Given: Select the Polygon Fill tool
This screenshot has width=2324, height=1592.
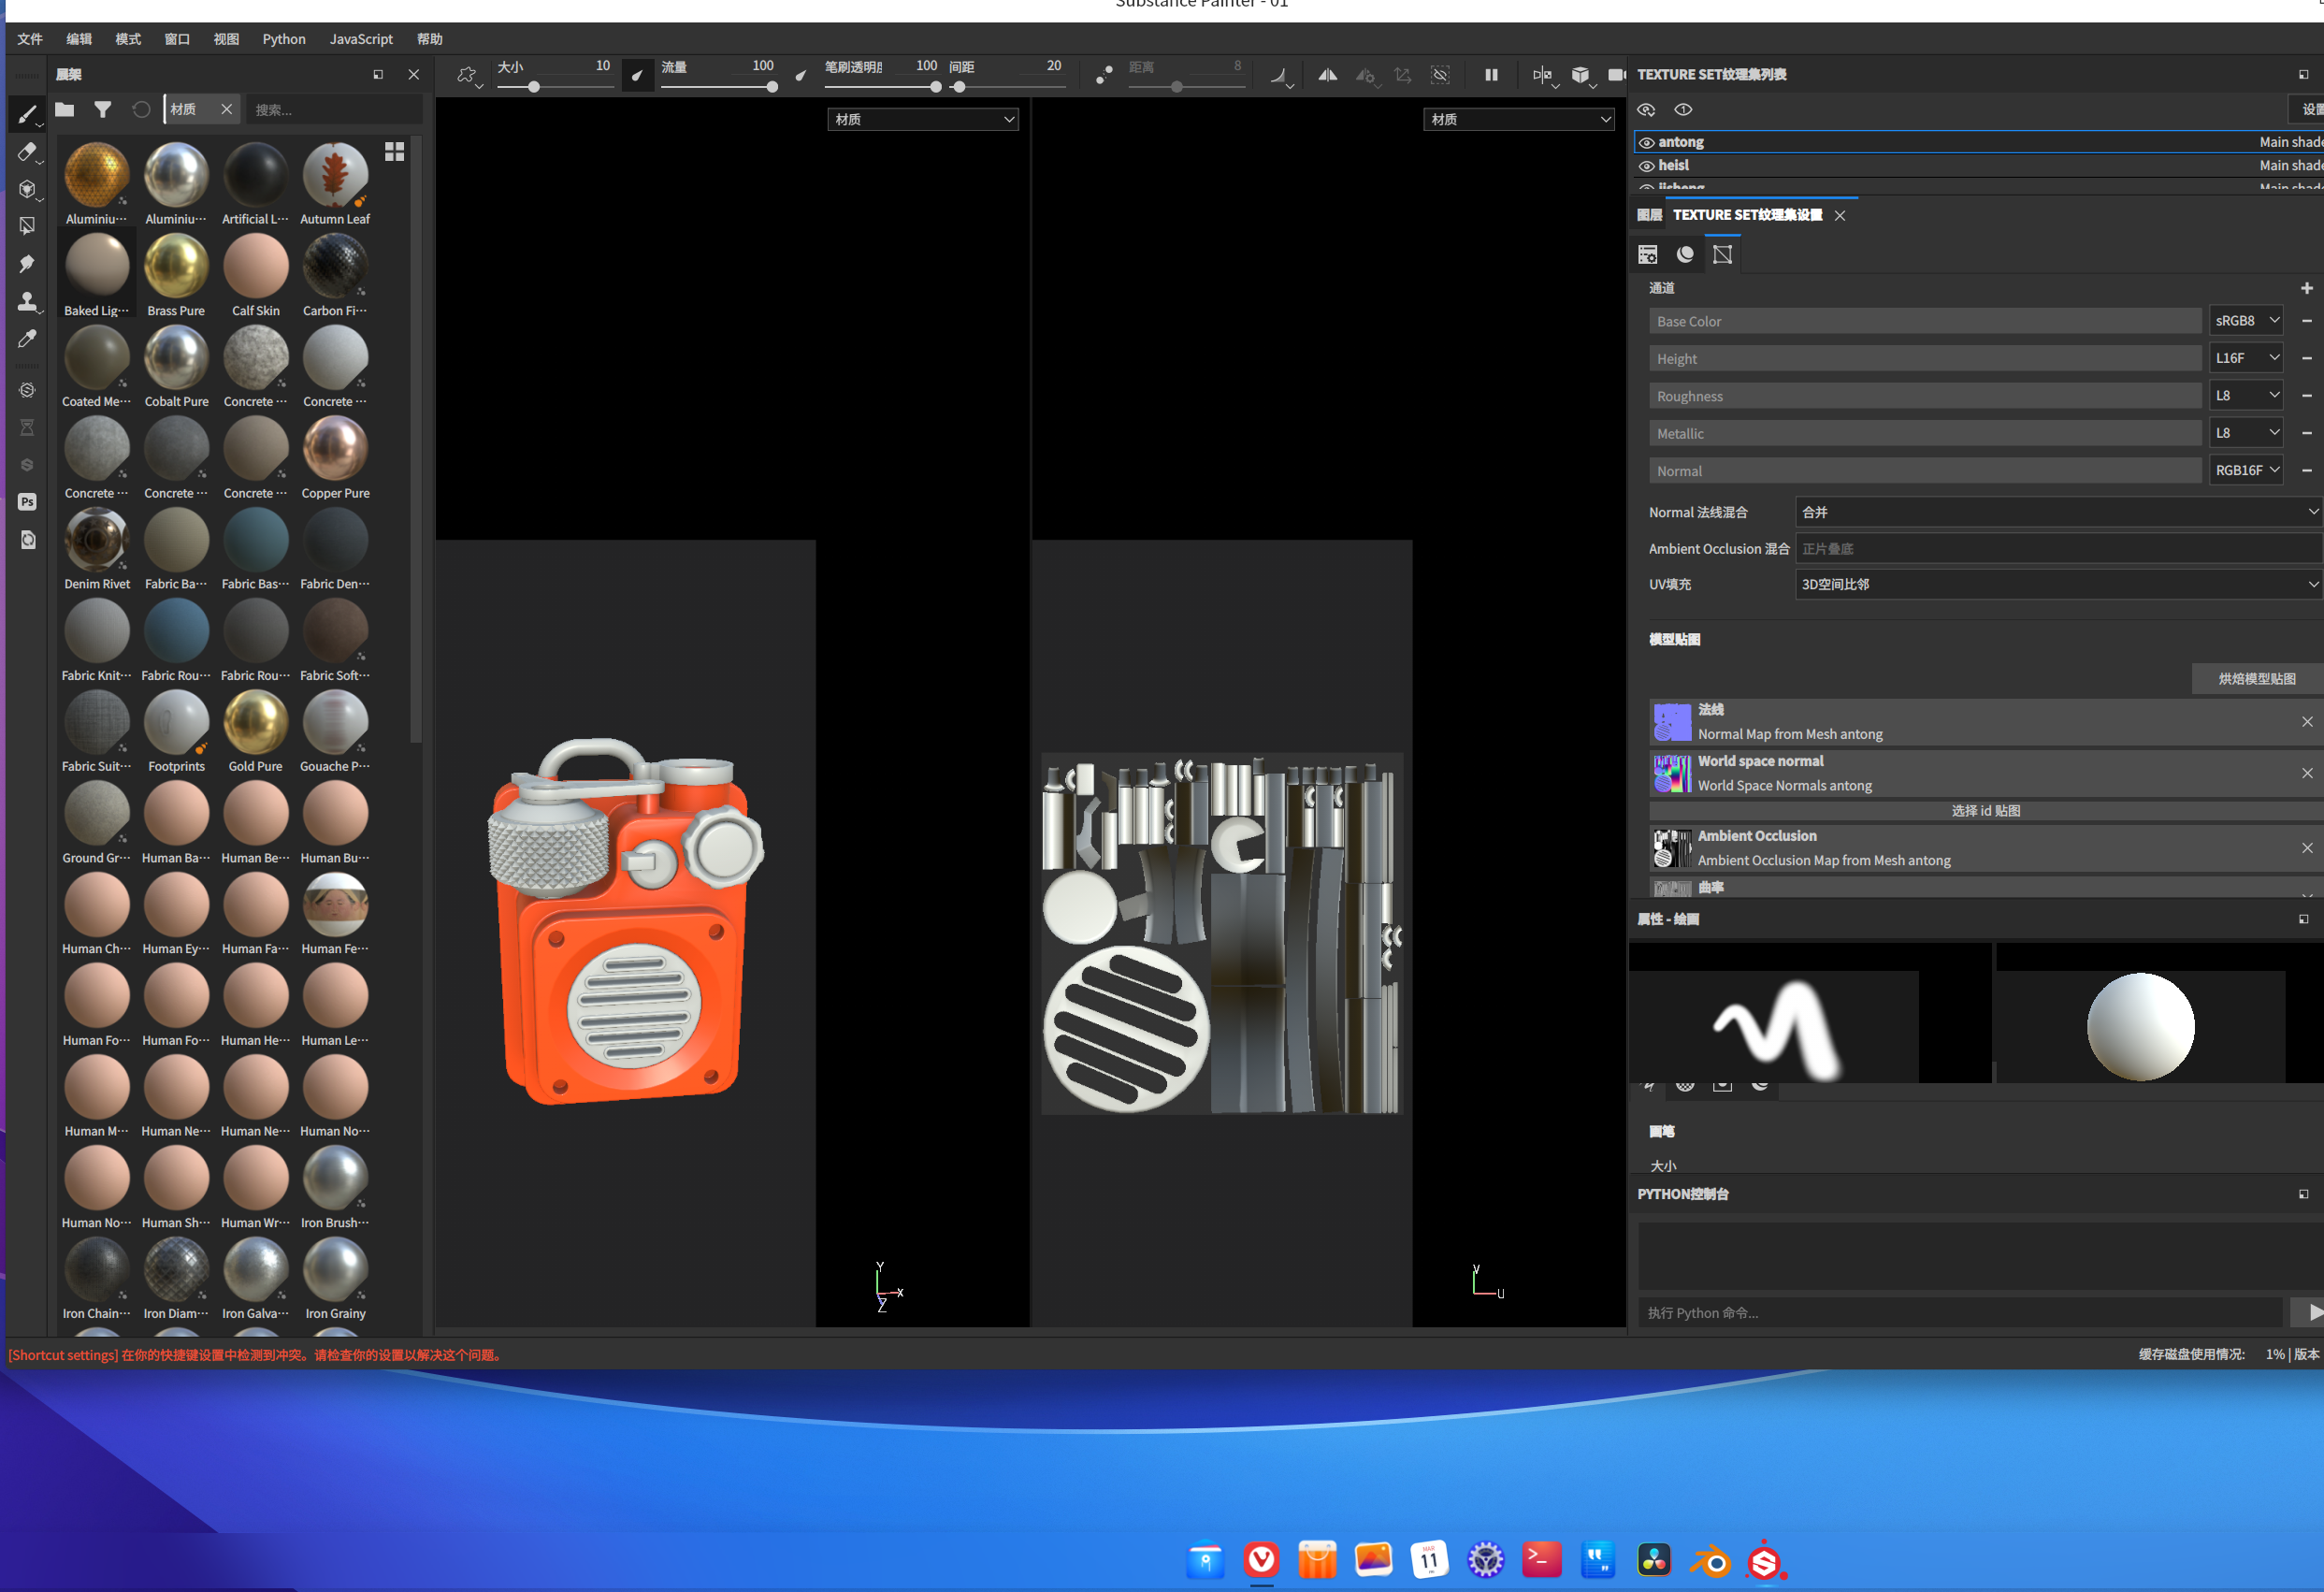Looking at the screenshot, I should [27, 226].
